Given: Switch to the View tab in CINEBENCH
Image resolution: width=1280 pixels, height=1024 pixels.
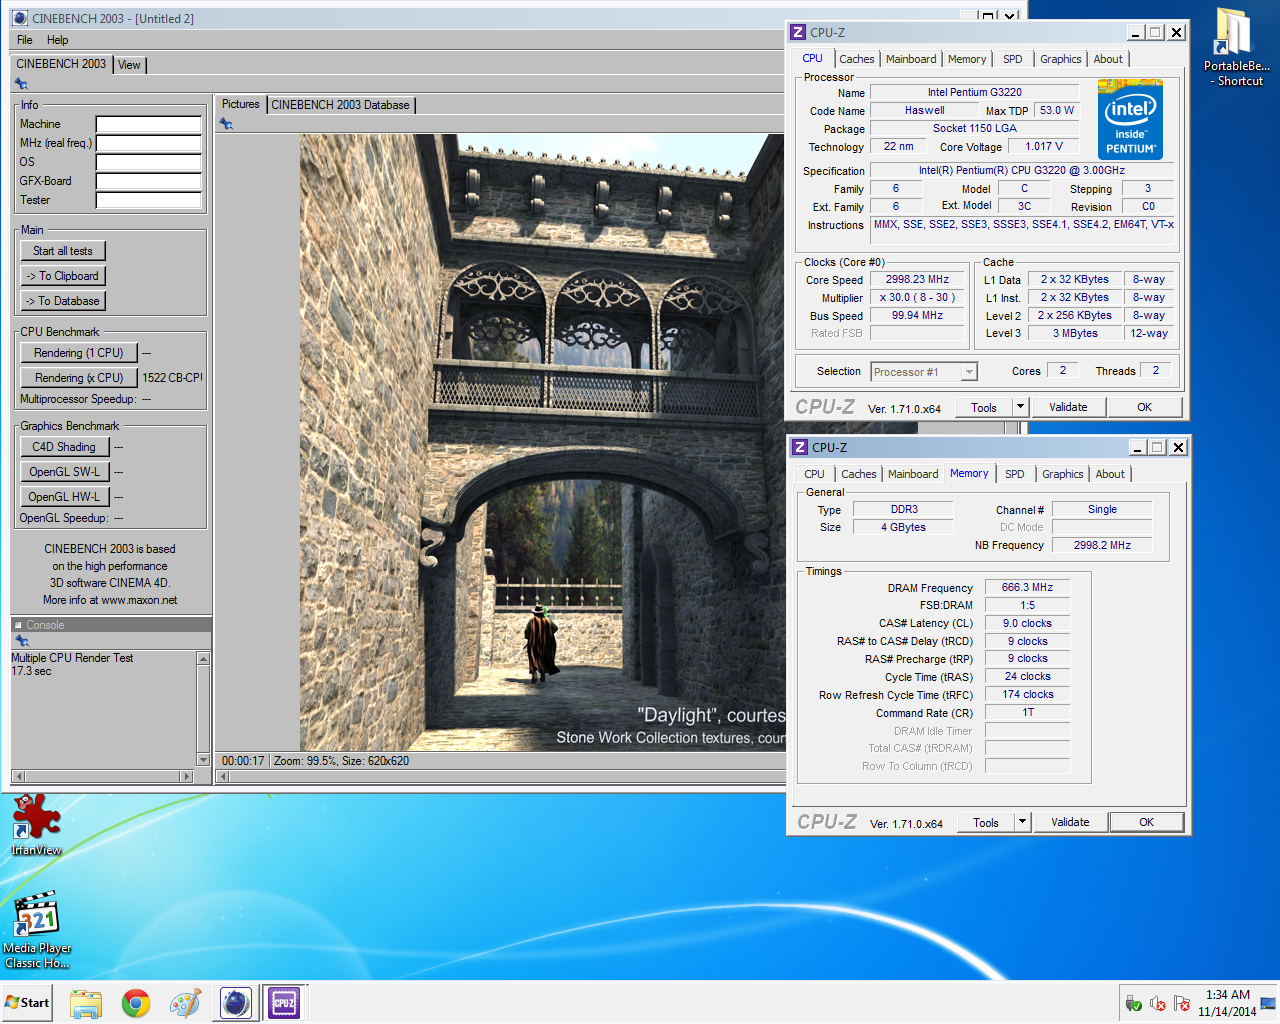Looking at the screenshot, I should pos(130,65).
